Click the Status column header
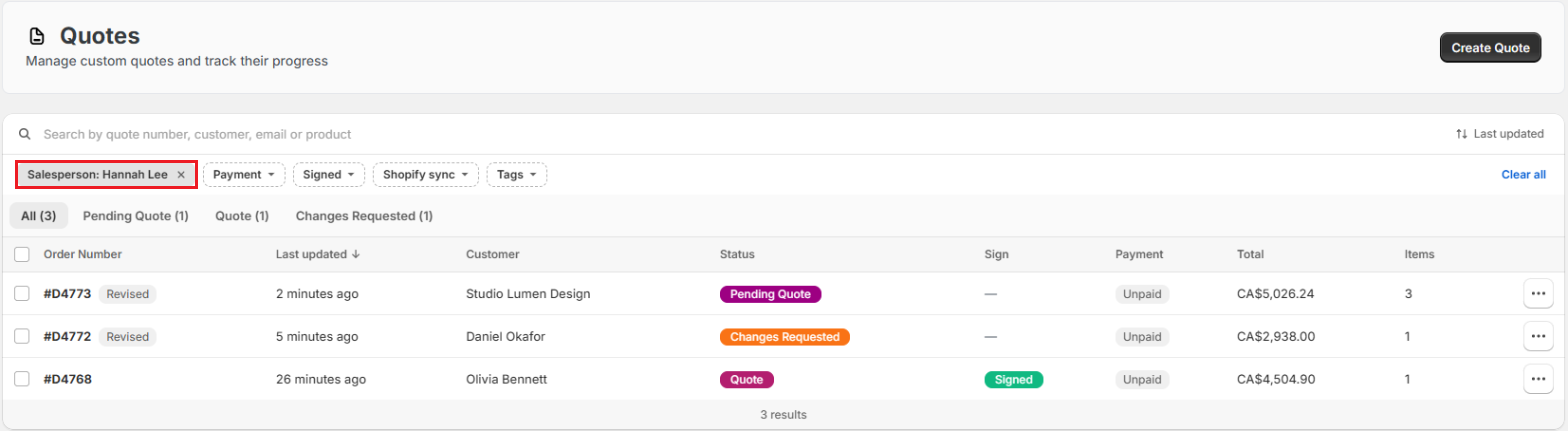 (x=737, y=255)
